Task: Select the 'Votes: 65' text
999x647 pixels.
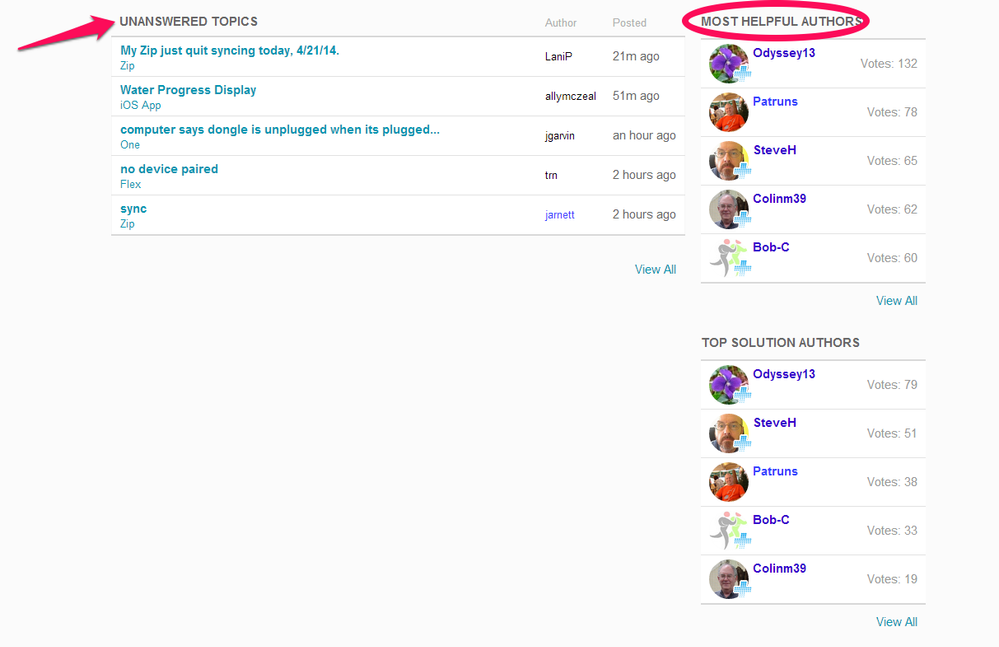Action: (892, 160)
